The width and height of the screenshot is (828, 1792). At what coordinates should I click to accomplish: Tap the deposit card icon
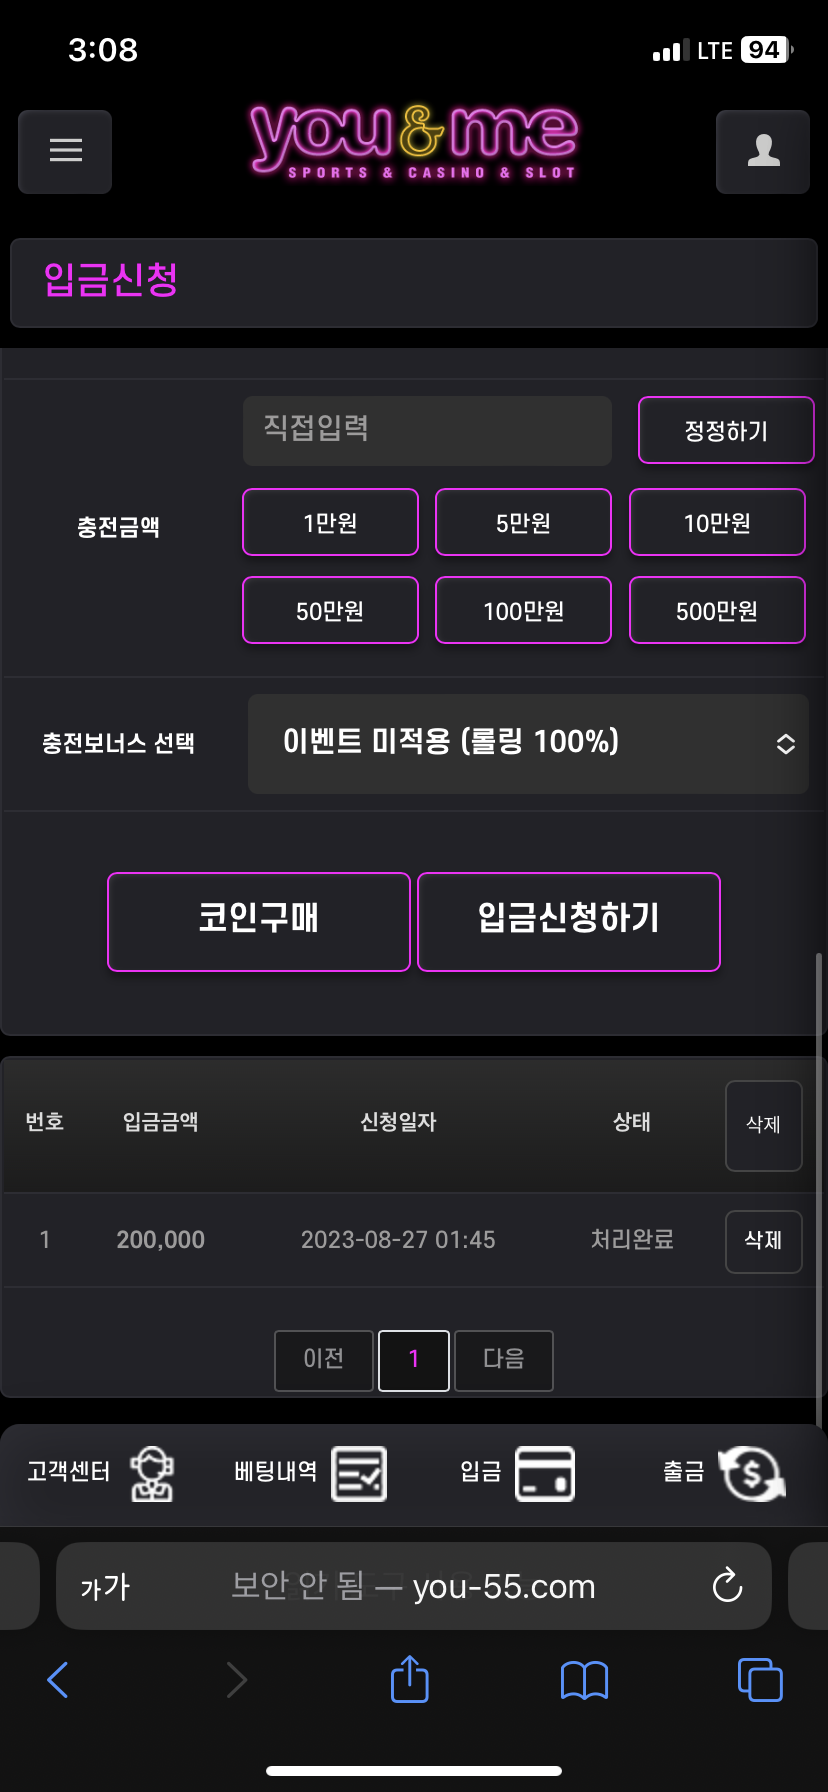pos(545,1473)
